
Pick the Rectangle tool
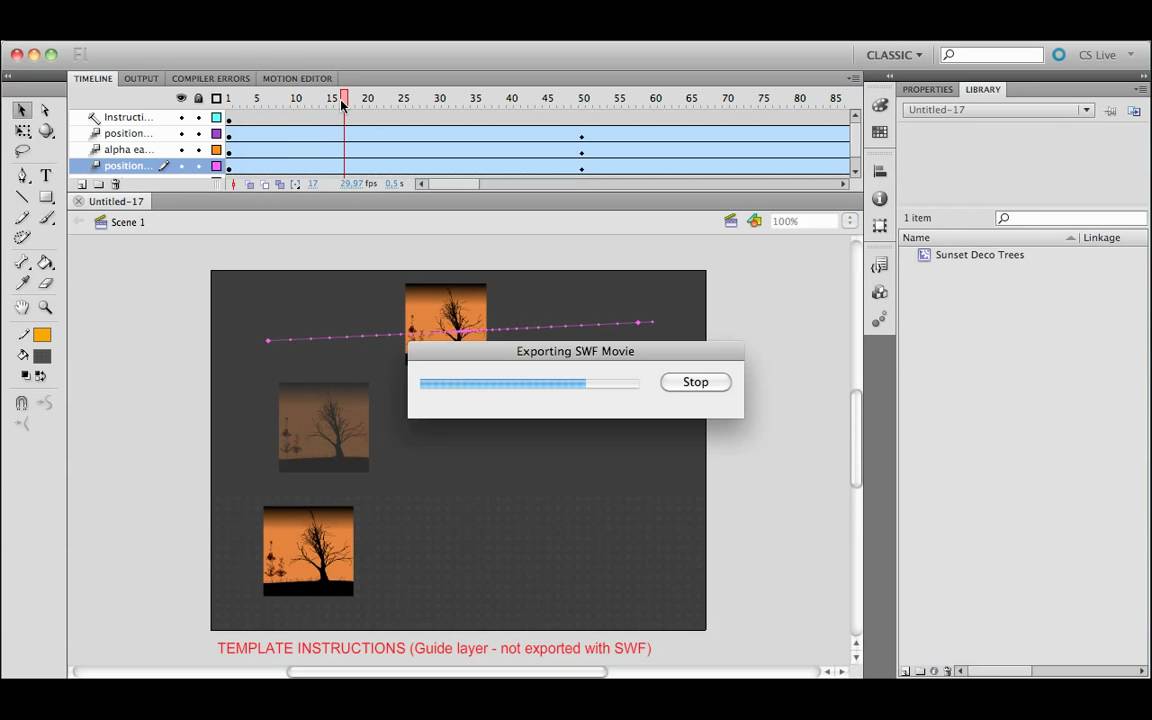coord(46,197)
